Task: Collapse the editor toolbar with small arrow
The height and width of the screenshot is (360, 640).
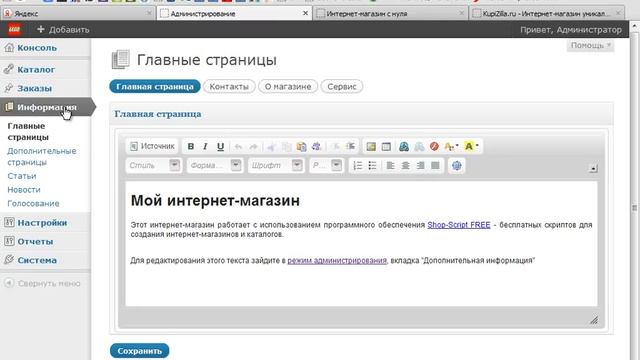Action: (593, 168)
